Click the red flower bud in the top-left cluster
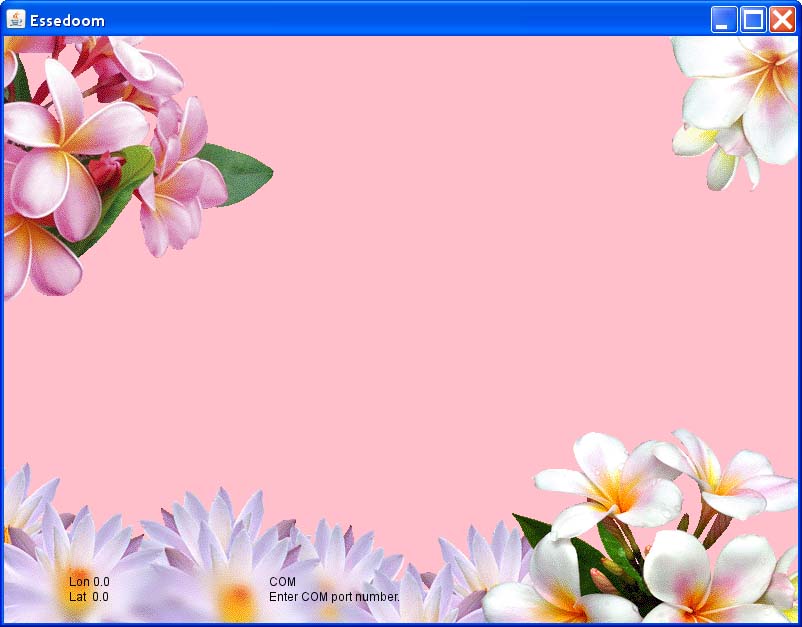This screenshot has height=627, width=802. (105, 172)
